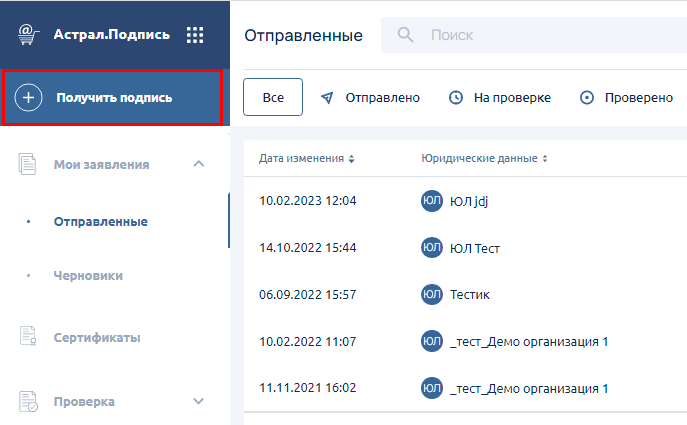Focus the Поиск search field

(534, 35)
